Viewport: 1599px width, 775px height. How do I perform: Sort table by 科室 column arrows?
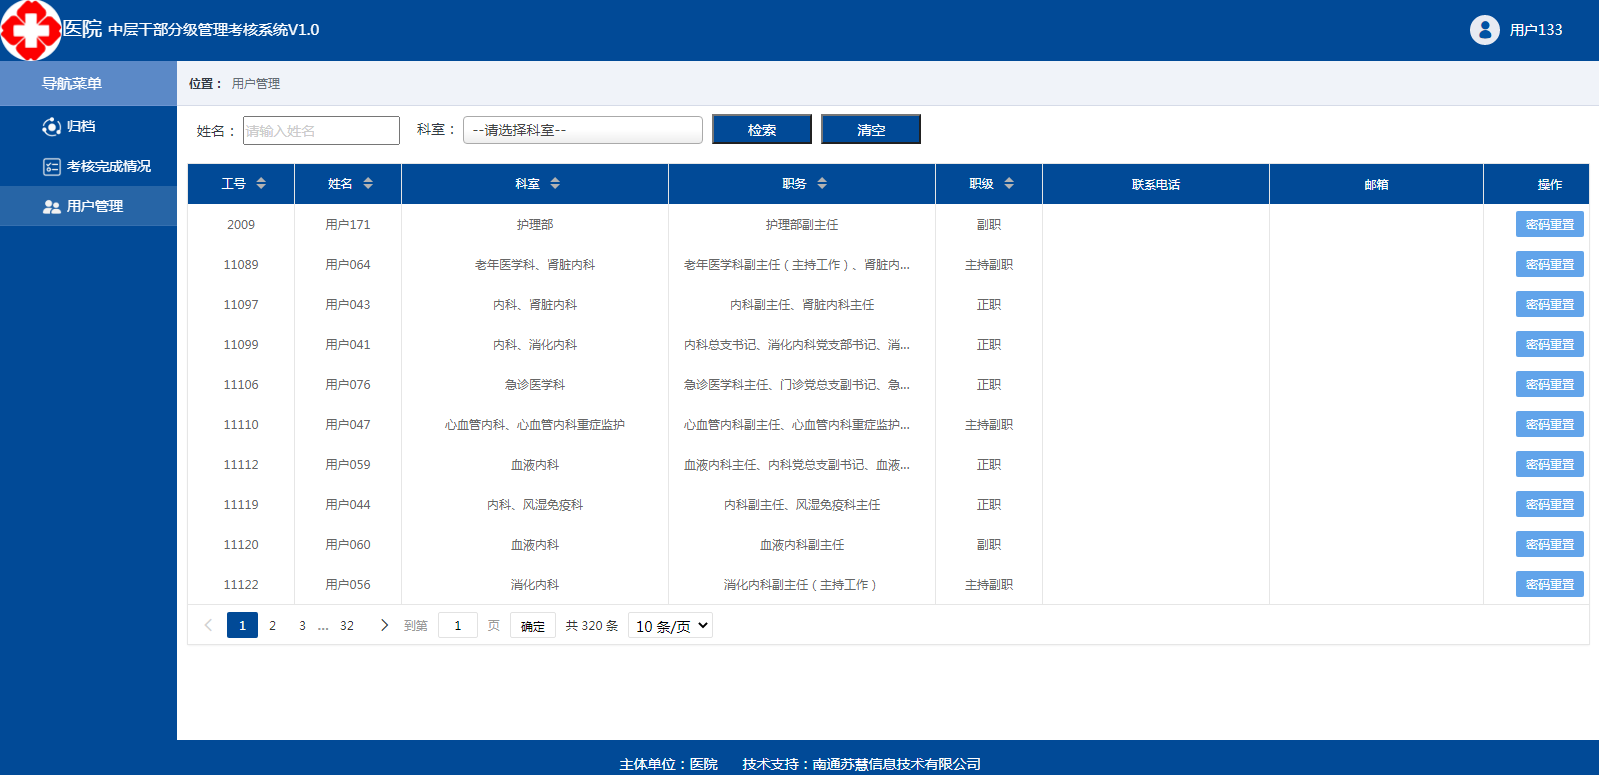pyautogui.click(x=555, y=184)
